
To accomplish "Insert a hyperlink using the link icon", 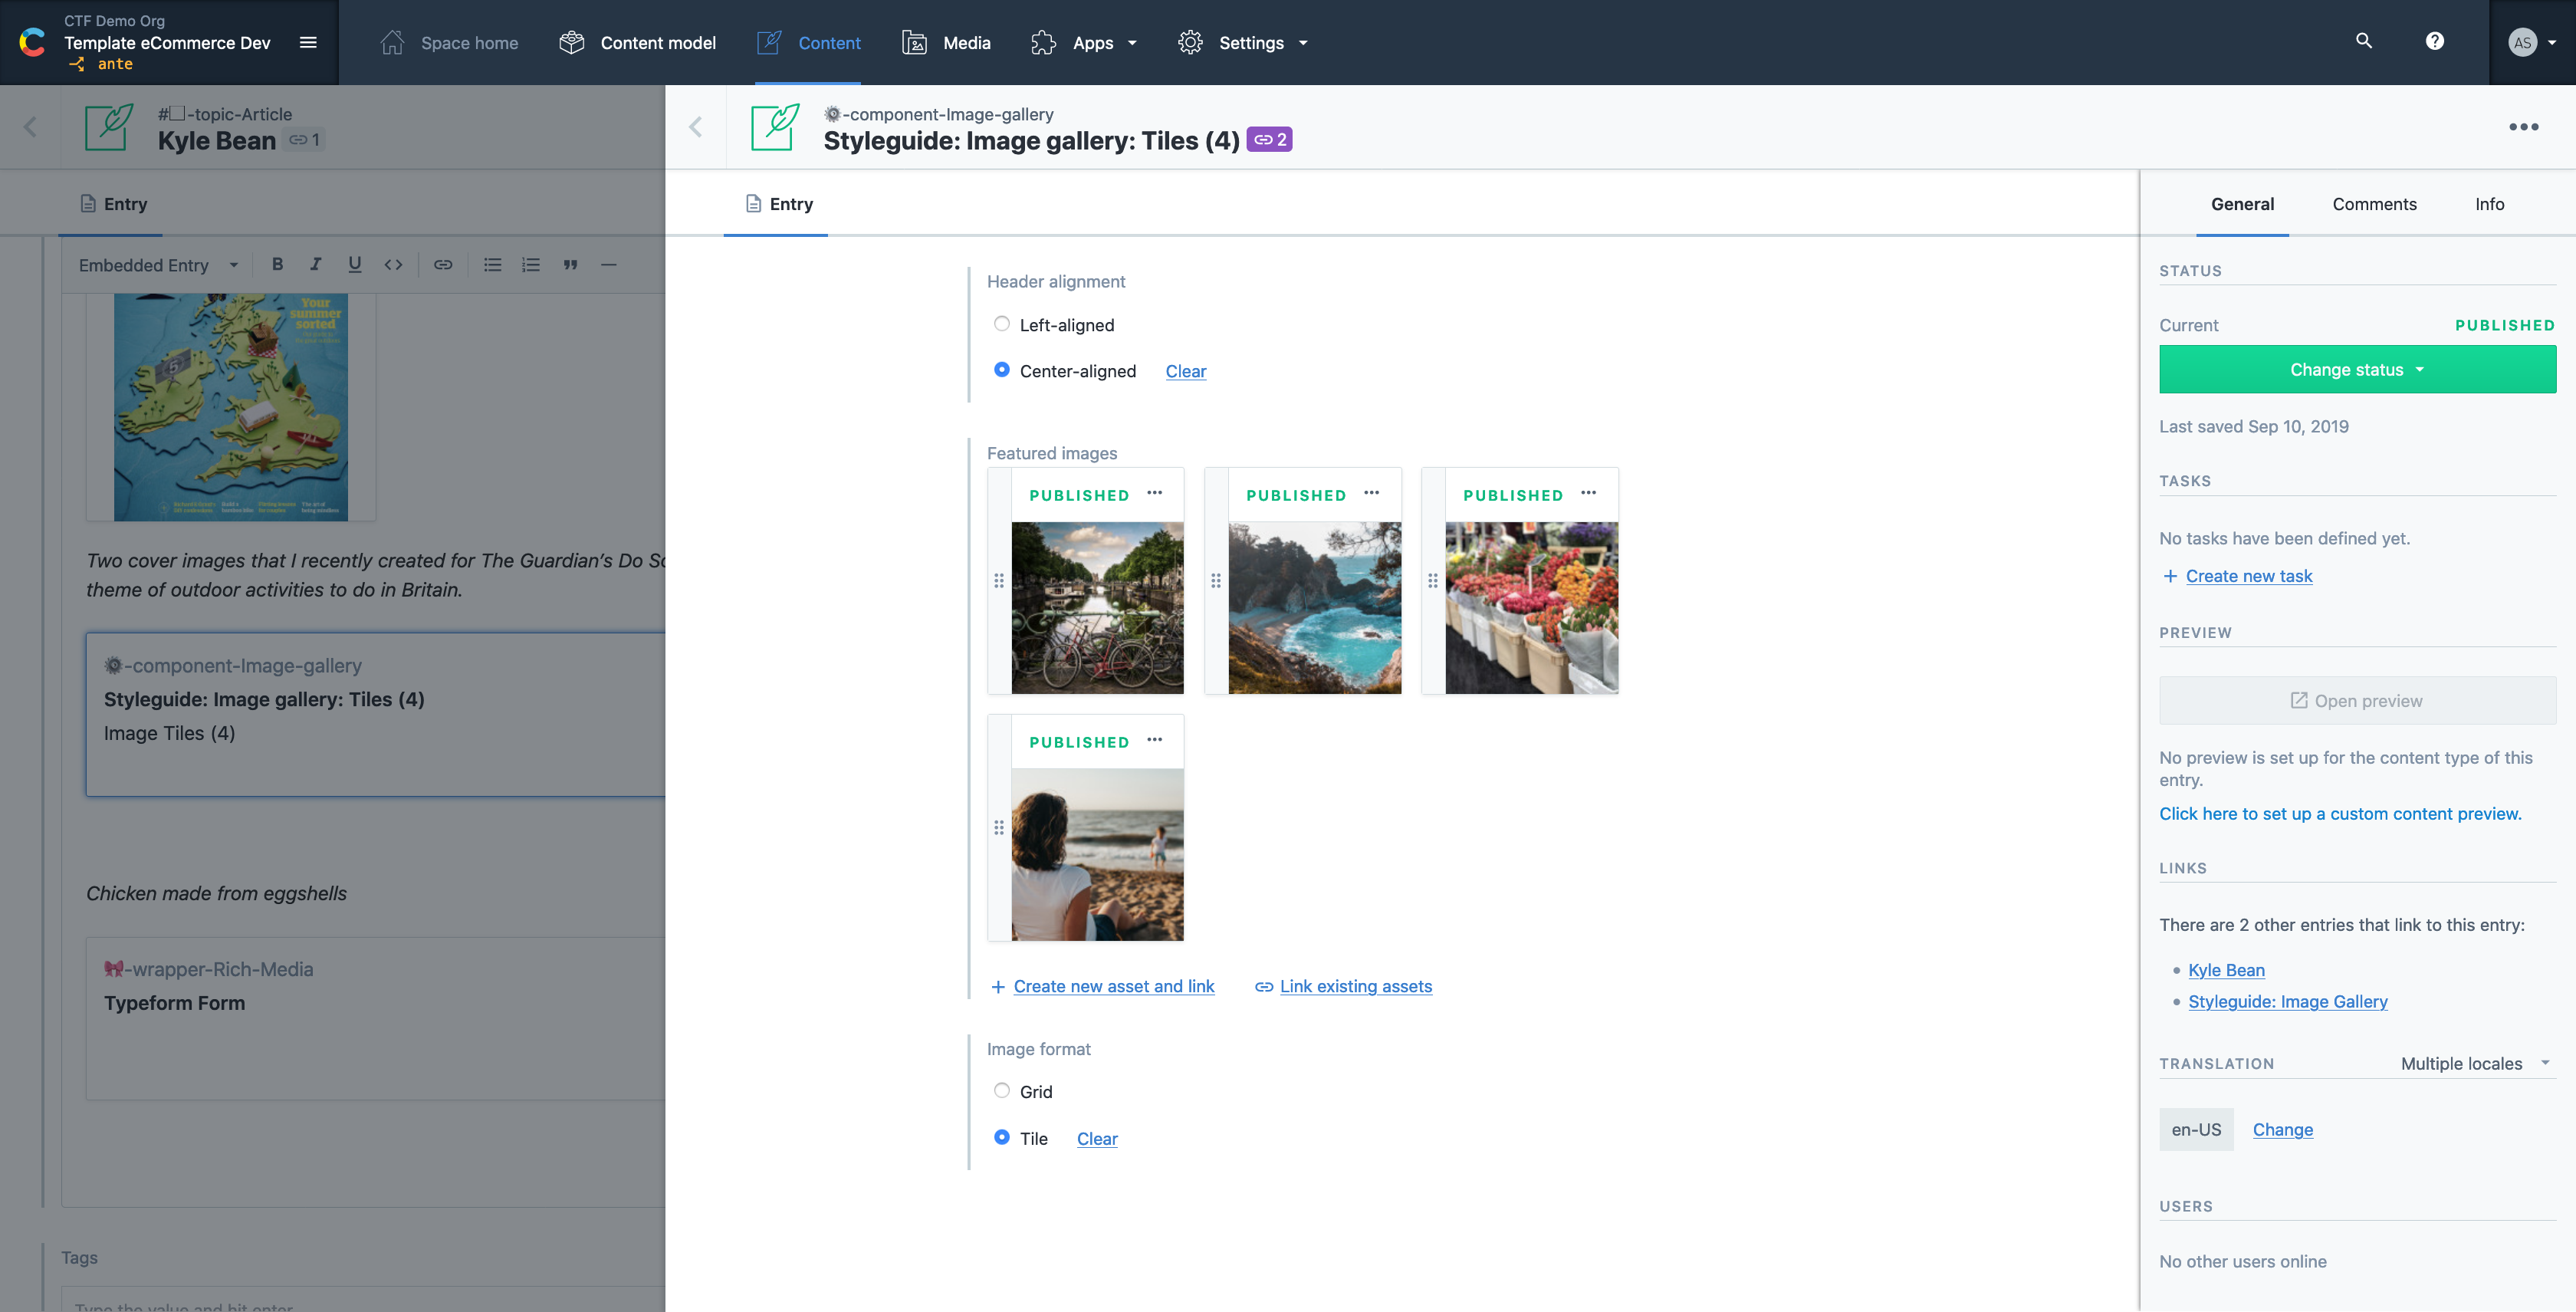I will (443, 264).
